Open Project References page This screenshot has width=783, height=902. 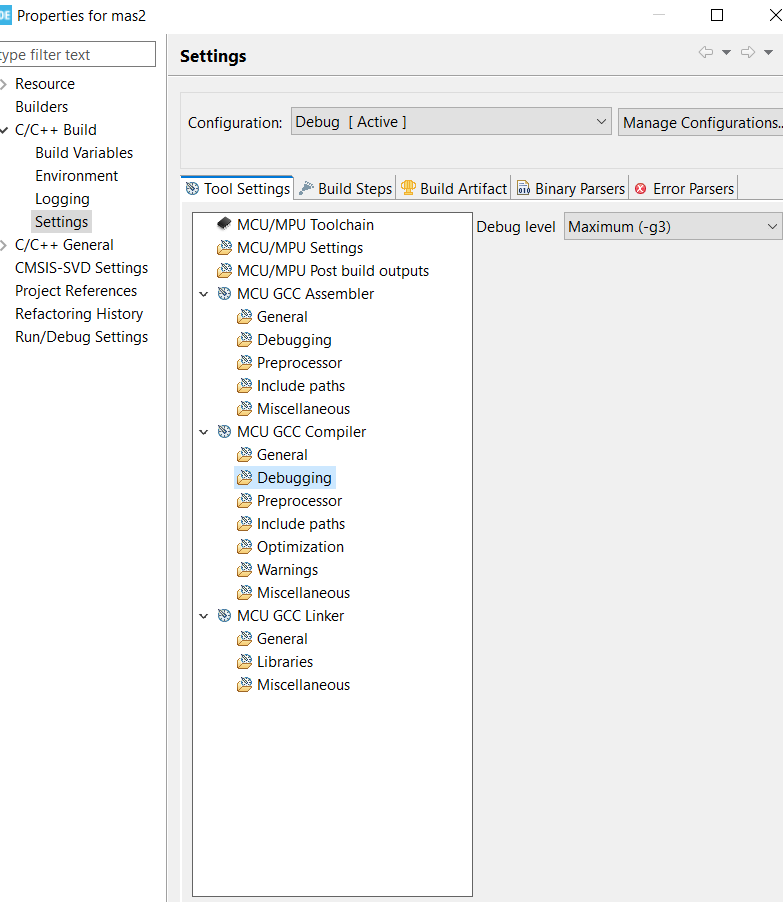point(76,291)
